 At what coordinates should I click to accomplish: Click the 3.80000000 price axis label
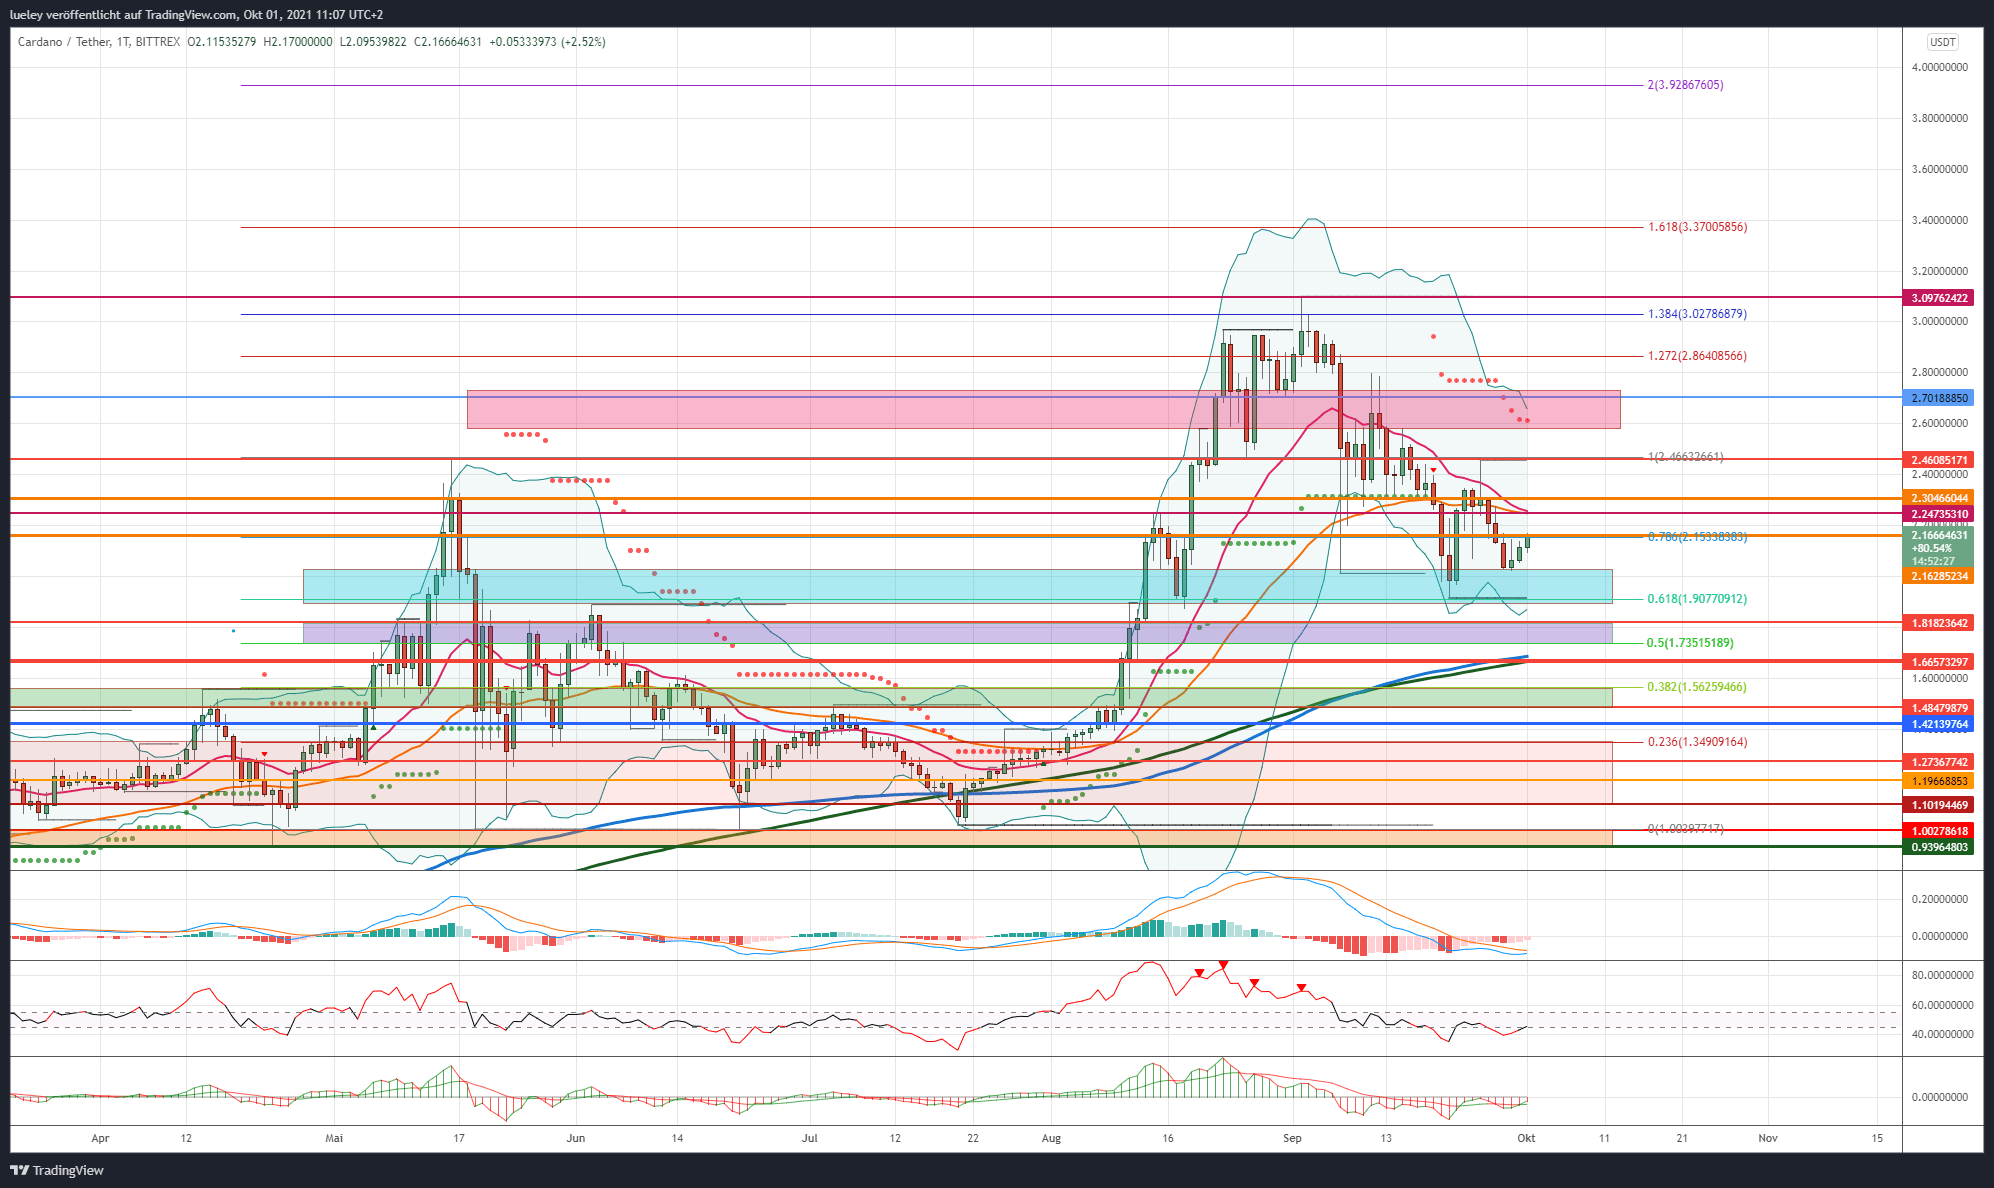coord(1939,118)
